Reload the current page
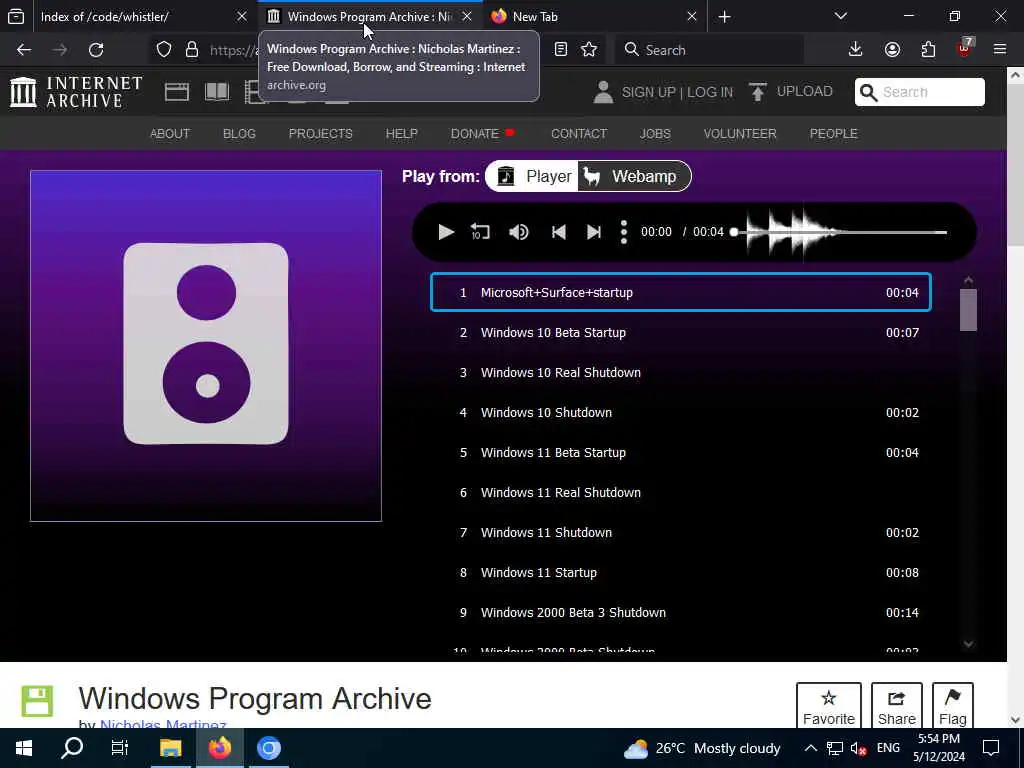The width and height of the screenshot is (1024, 768). (x=96, y=50)
